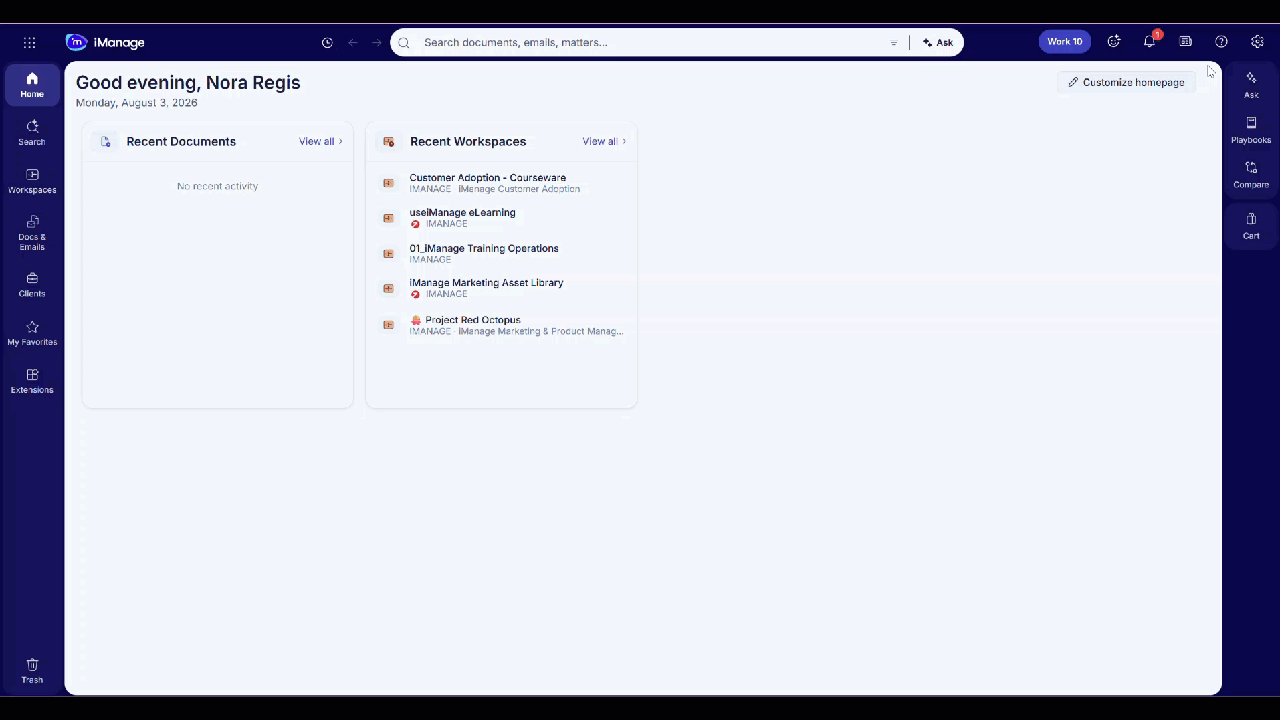This screenshot has height=720, width=1280.
Task: Click the Ask button in search bar
Action: [x=938, y=42]
